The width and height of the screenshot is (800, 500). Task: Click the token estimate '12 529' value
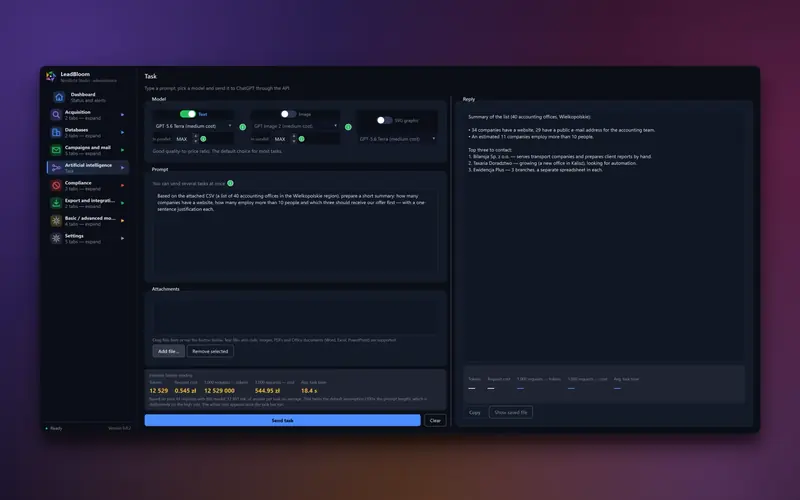tap(159, 391)
